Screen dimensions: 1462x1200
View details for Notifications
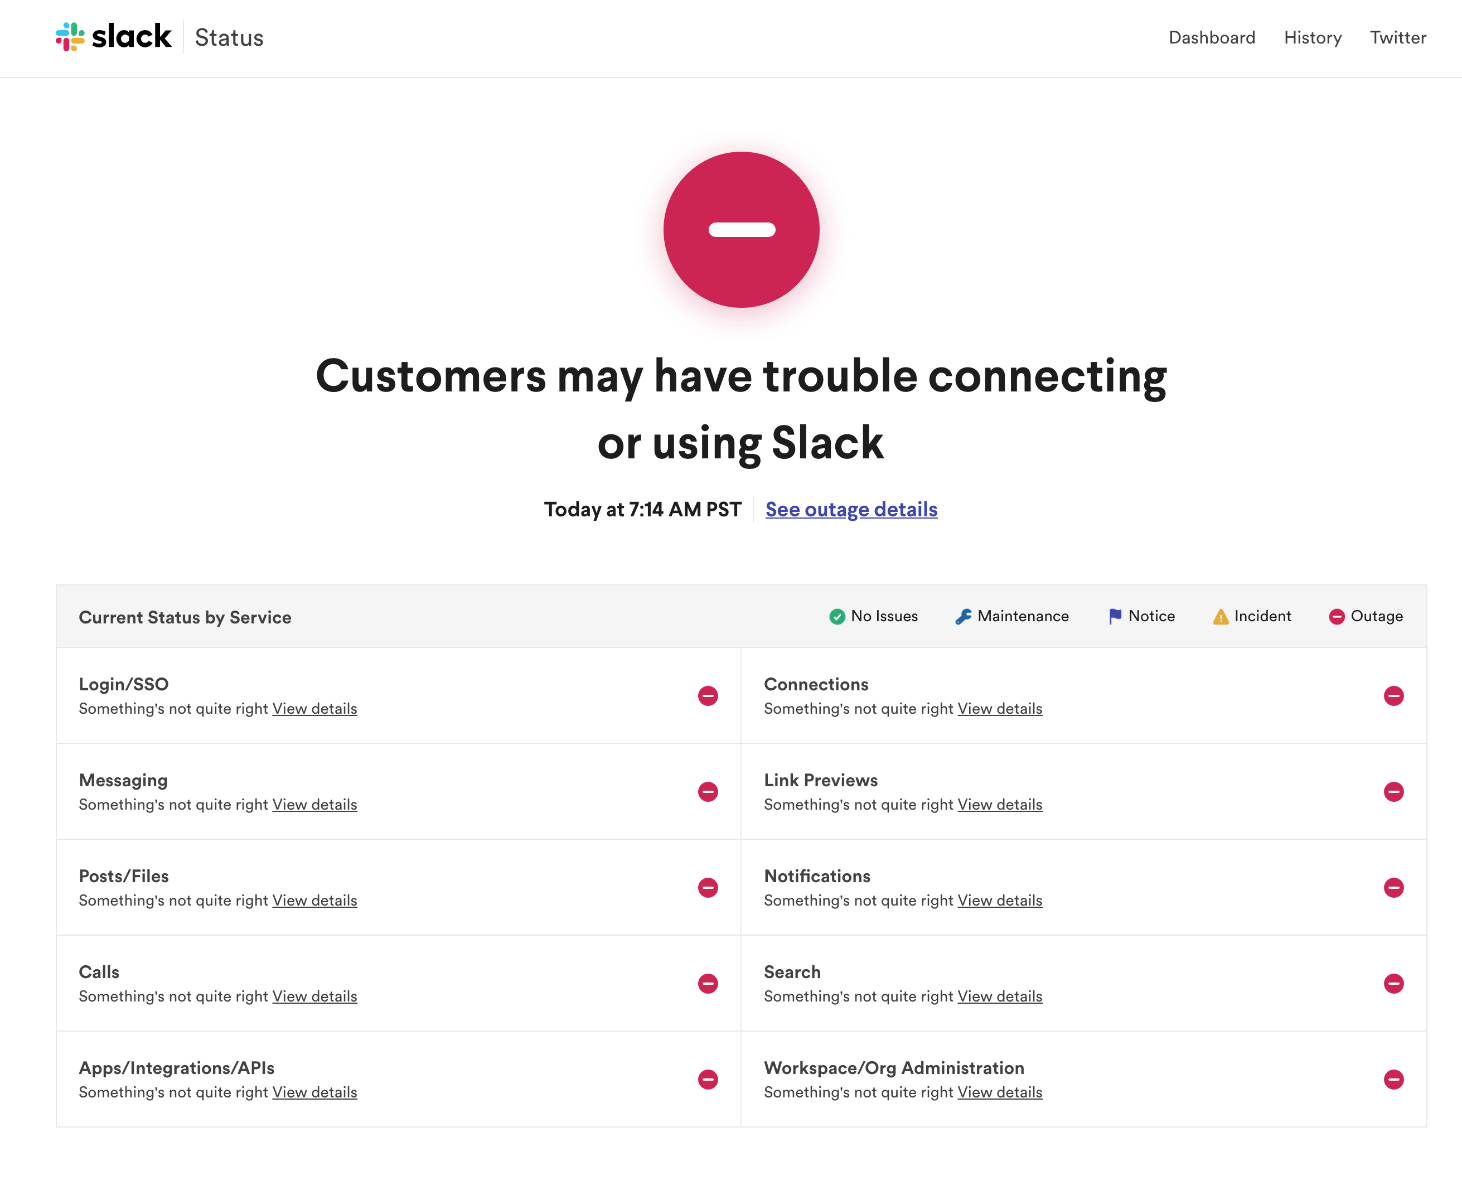1000,901
